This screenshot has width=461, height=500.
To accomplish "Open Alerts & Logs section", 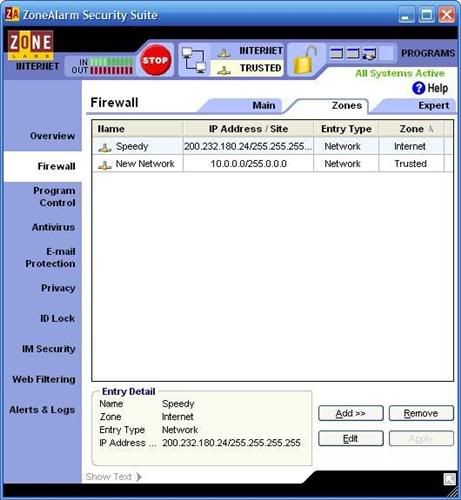I will click(42, 410).
